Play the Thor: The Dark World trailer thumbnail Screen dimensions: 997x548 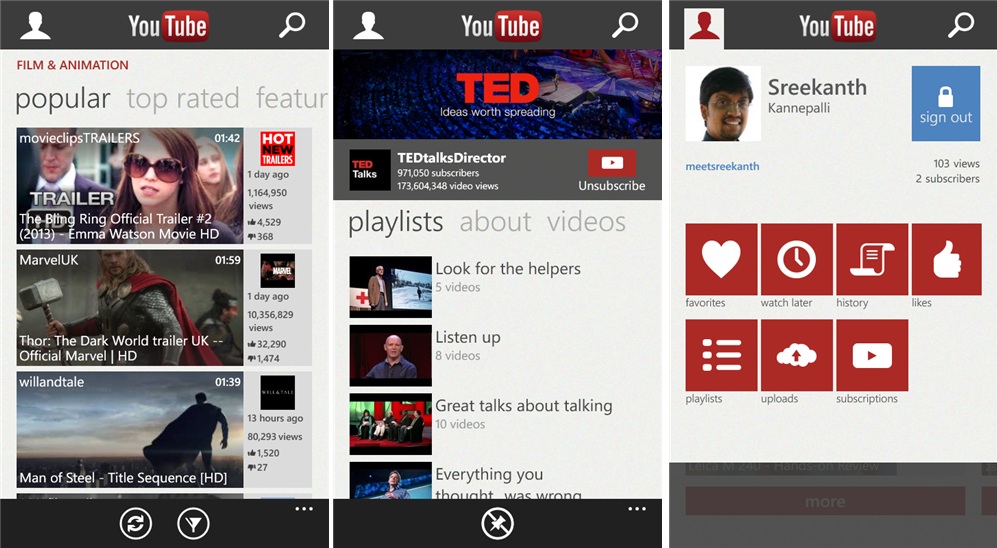click(130, 308)
